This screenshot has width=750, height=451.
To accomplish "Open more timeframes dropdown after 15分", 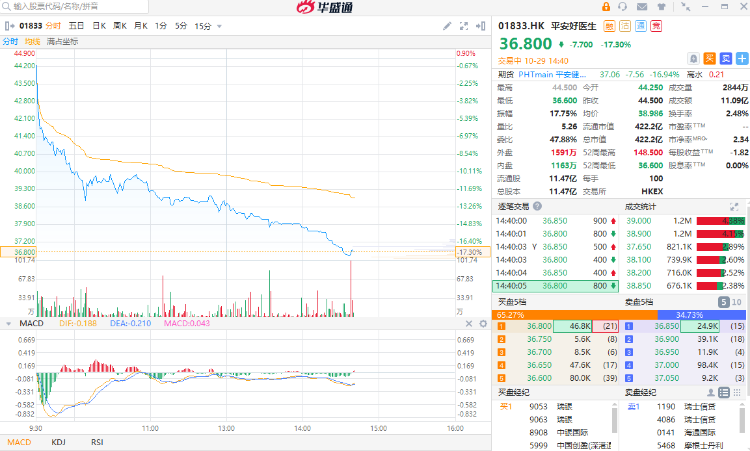I will click(220, 26).
